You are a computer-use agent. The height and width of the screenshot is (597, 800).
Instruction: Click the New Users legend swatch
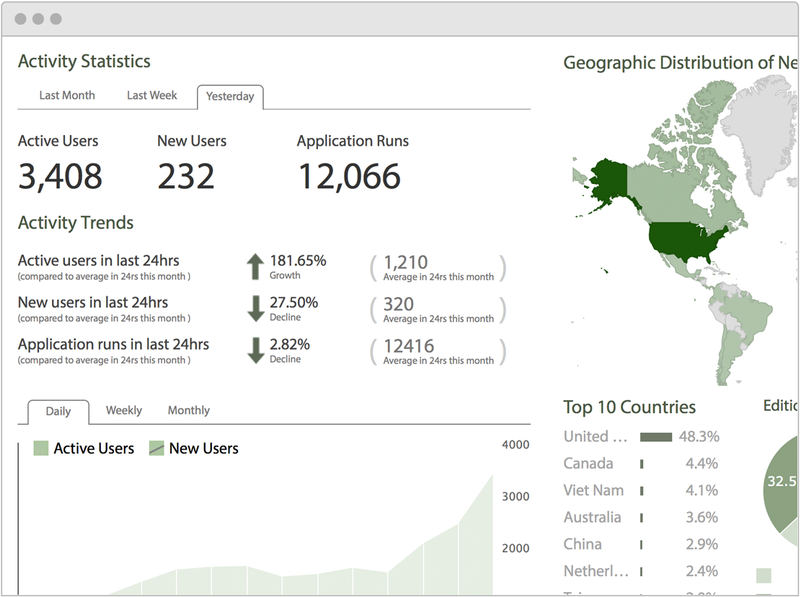pos(156,449)
